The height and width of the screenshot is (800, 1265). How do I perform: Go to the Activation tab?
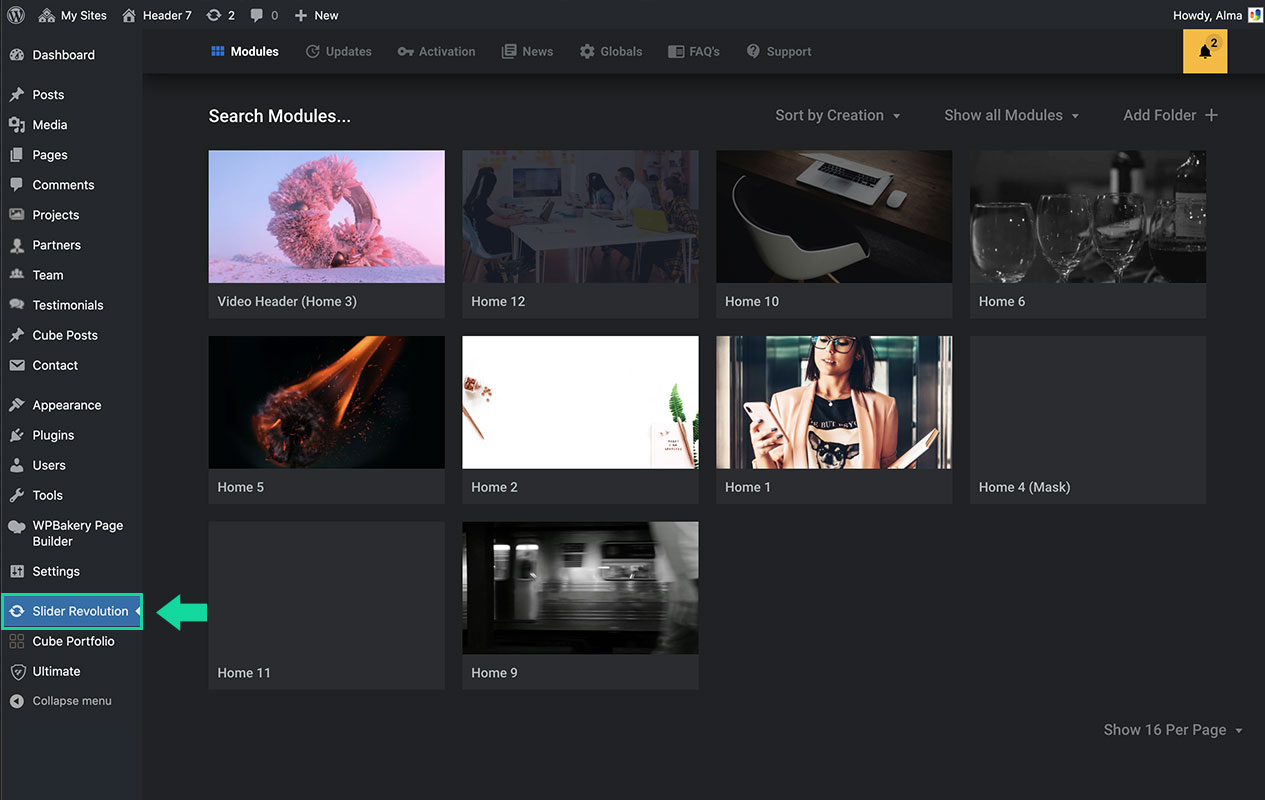[436, 52]
